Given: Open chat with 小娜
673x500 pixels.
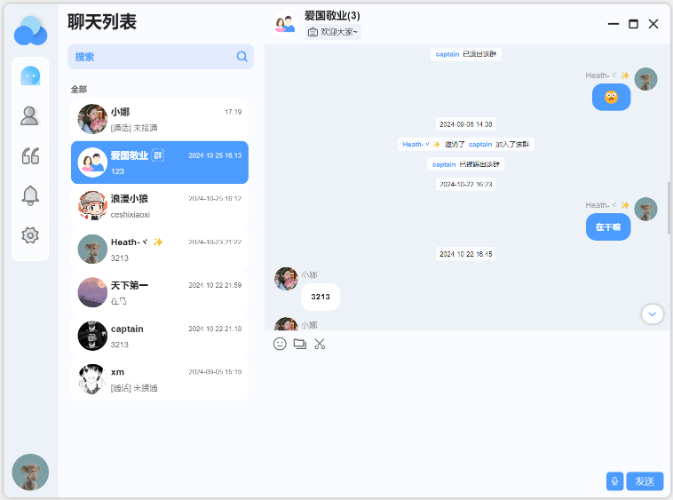Looking at the screenshot, I should [x=160, y=119].
